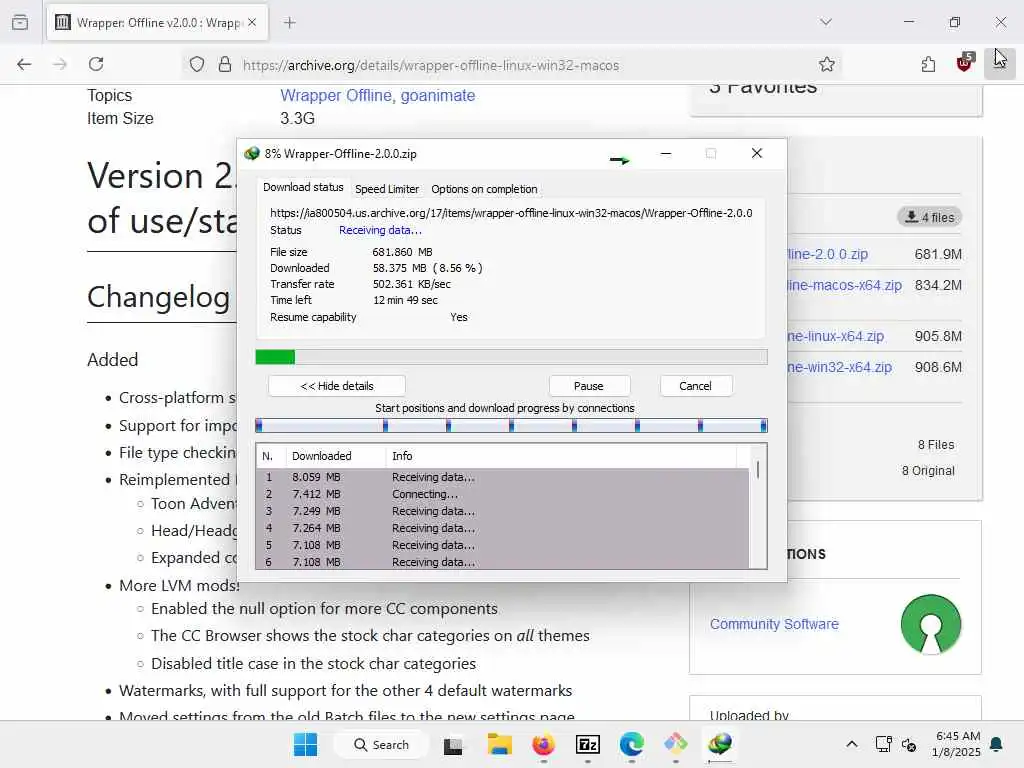Download the macos-x64.zip file link
The height and width of the screenshot is (768, 1024).
tap(844, 285)
